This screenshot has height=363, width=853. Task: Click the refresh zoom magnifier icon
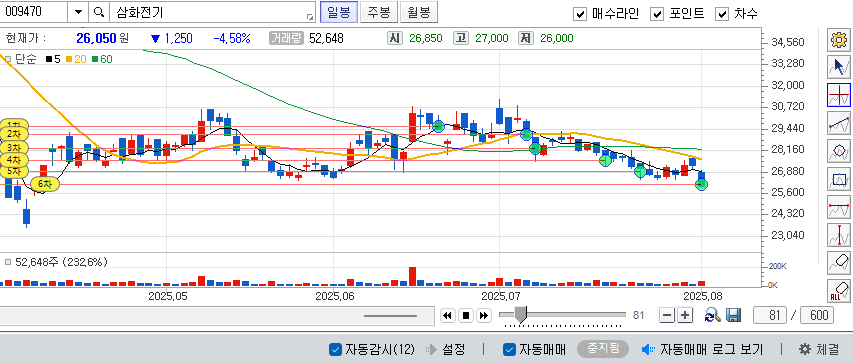coord(713,315)
